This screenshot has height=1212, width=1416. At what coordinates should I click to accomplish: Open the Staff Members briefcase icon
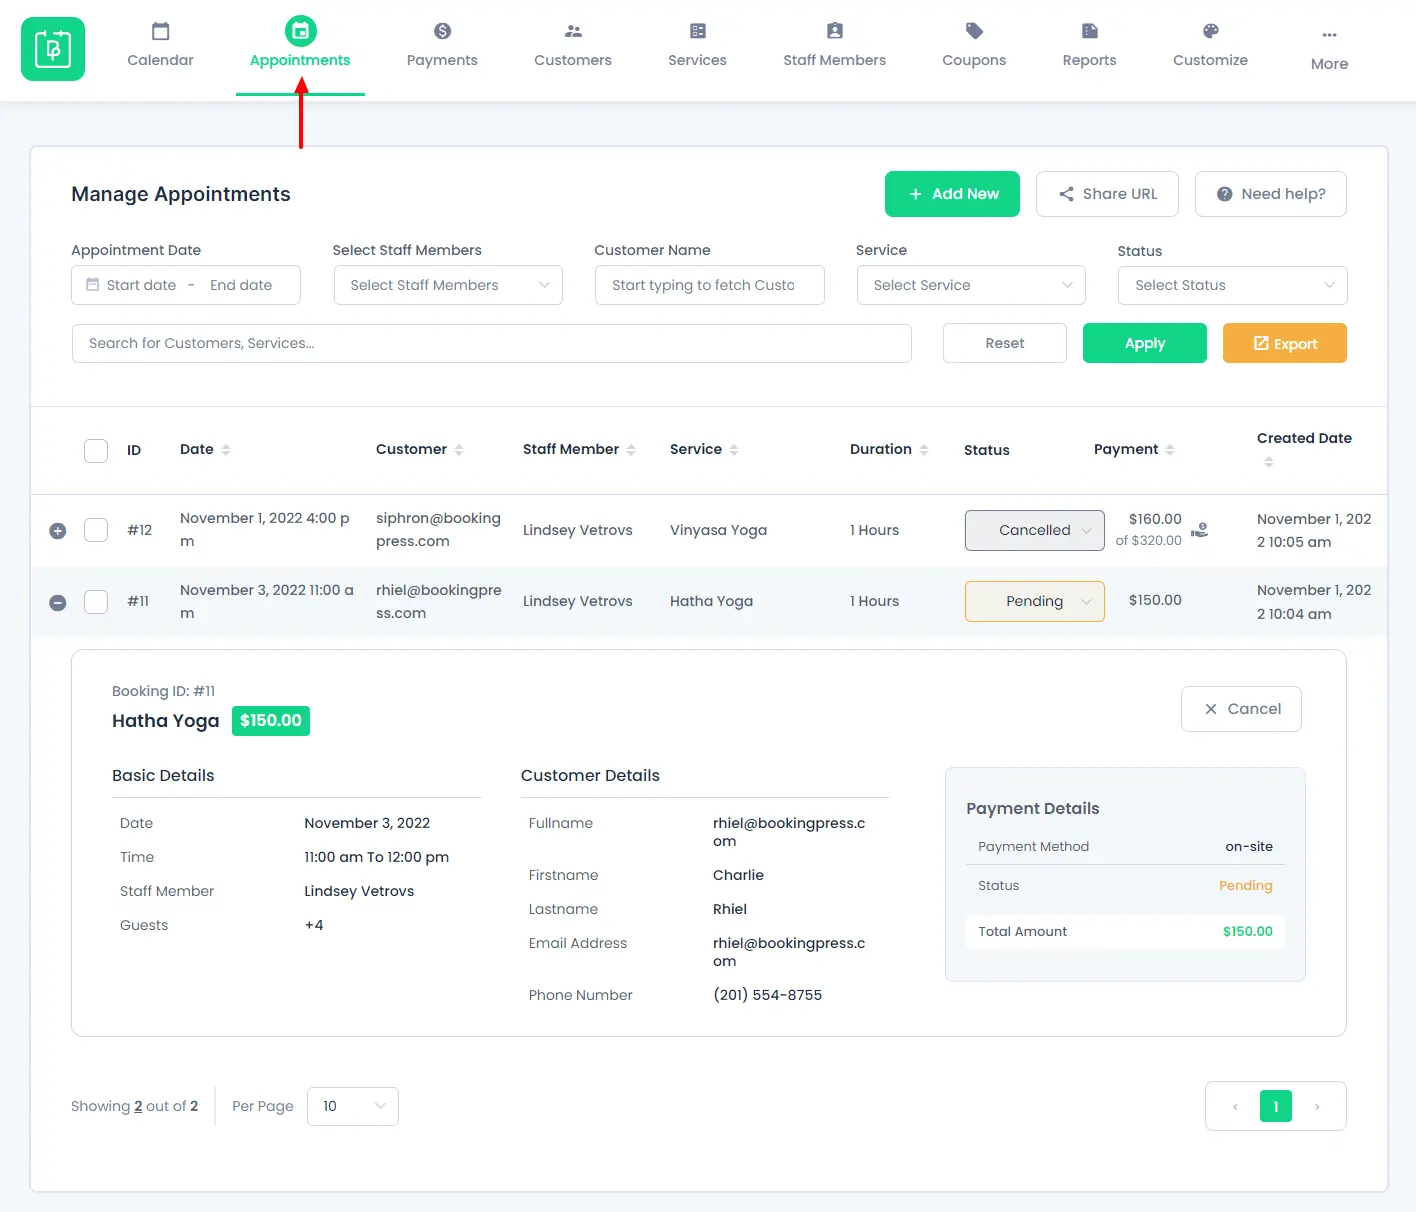point(834,30)
